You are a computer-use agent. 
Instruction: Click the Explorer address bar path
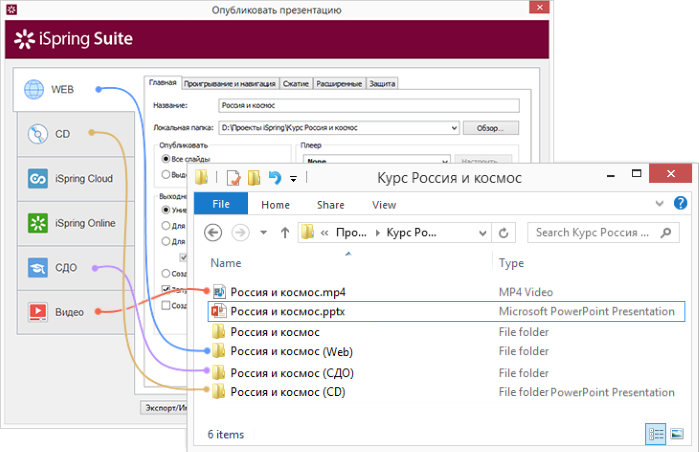point(395,233)
